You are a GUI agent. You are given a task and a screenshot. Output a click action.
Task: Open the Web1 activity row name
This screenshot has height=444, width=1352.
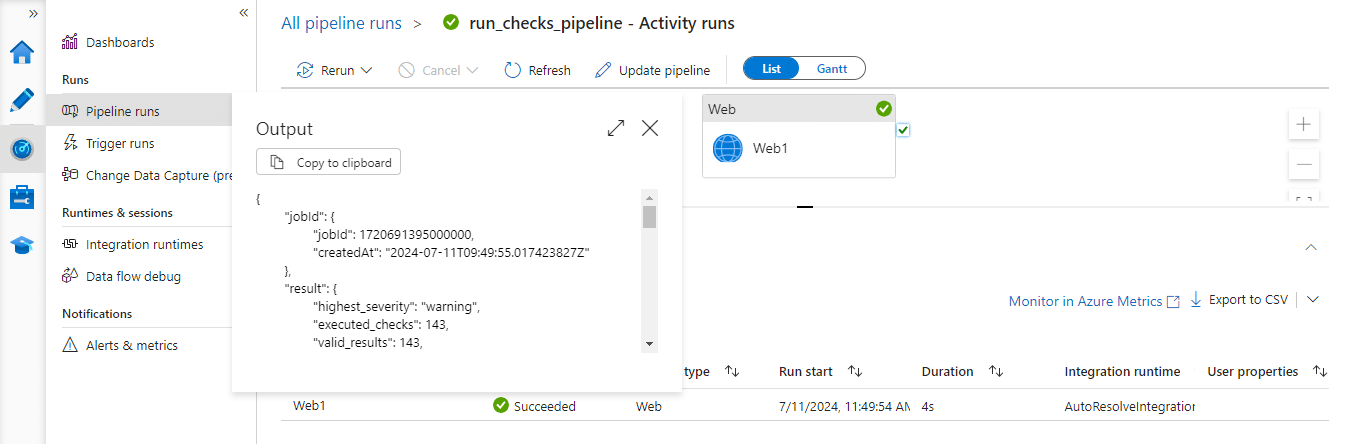pyautogui.click(x=309, y=406)
